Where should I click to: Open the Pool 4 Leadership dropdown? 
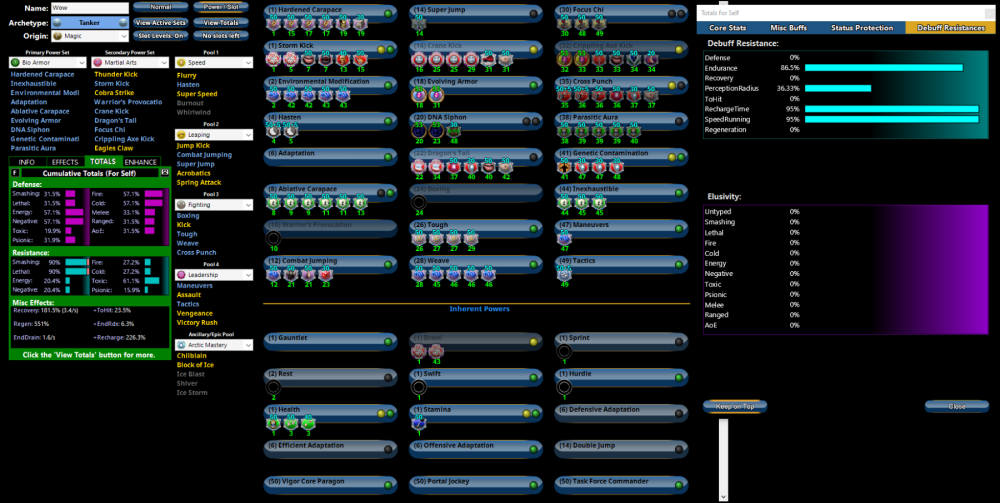213,274
